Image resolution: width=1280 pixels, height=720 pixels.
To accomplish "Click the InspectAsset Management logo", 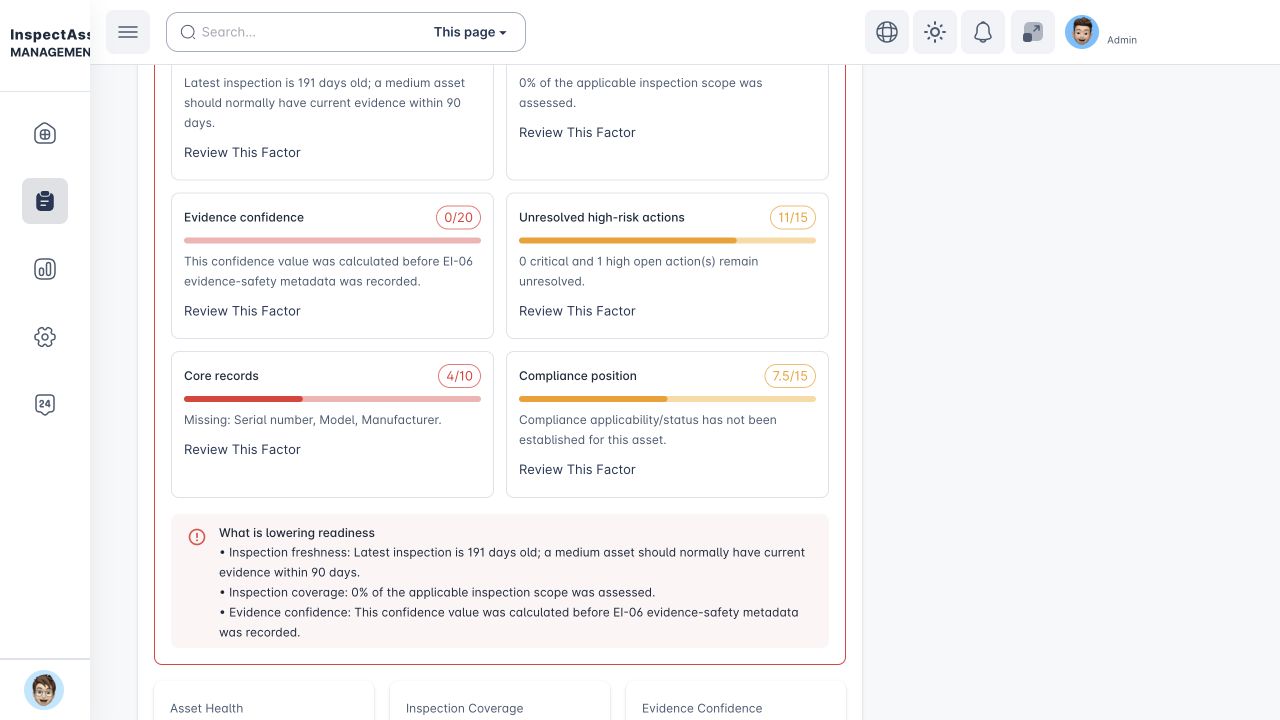I will coord(50,43).
